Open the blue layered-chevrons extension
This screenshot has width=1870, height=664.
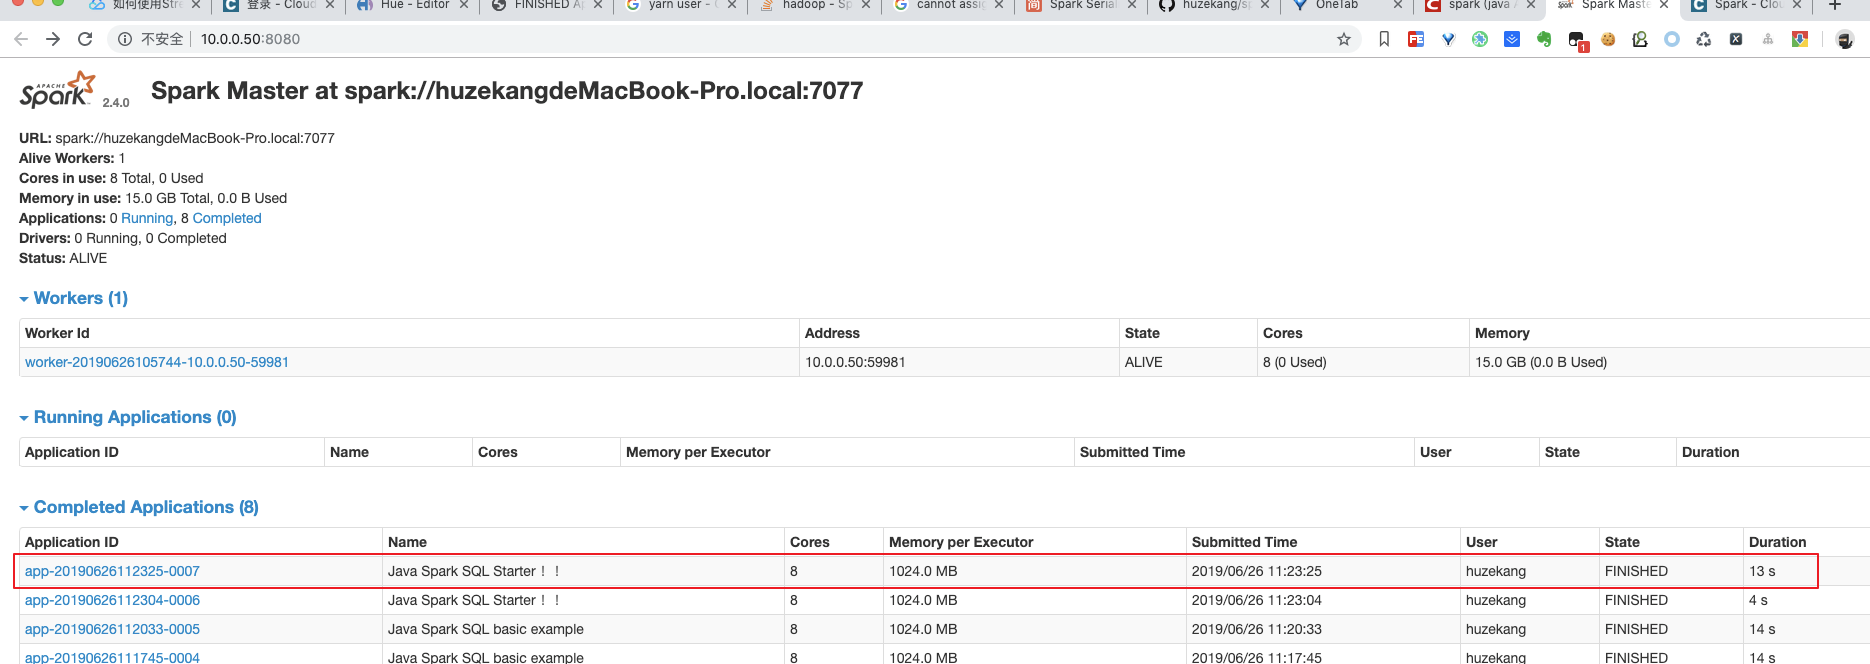tap(1512, 39)
